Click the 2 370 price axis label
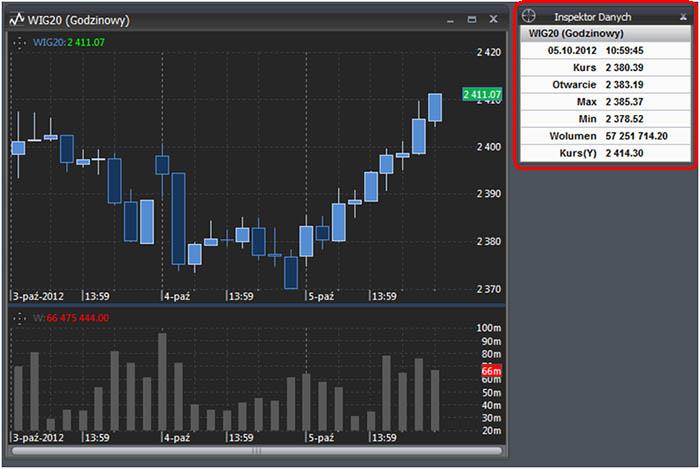The image size is (700, 469). coord(488,289)
